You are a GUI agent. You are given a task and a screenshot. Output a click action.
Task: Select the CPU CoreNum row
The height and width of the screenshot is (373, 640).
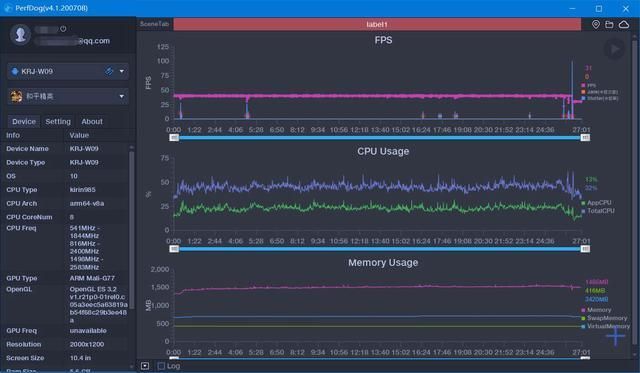(x=65, y=217)
